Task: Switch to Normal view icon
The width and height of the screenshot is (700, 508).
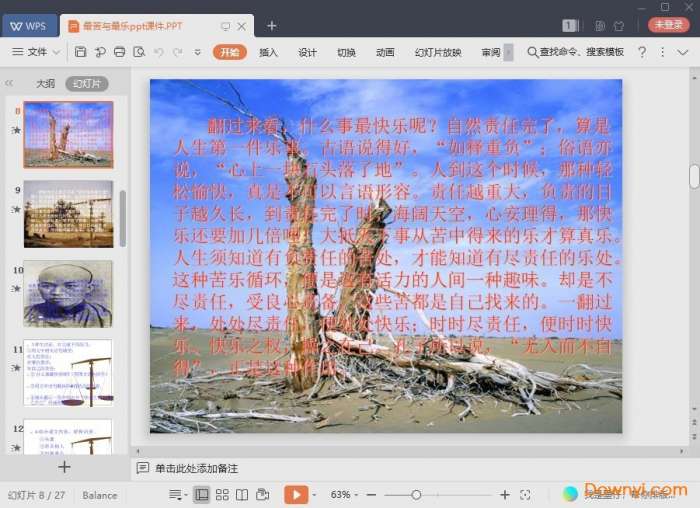Action: pyautogui.click(x=202, y=495)
